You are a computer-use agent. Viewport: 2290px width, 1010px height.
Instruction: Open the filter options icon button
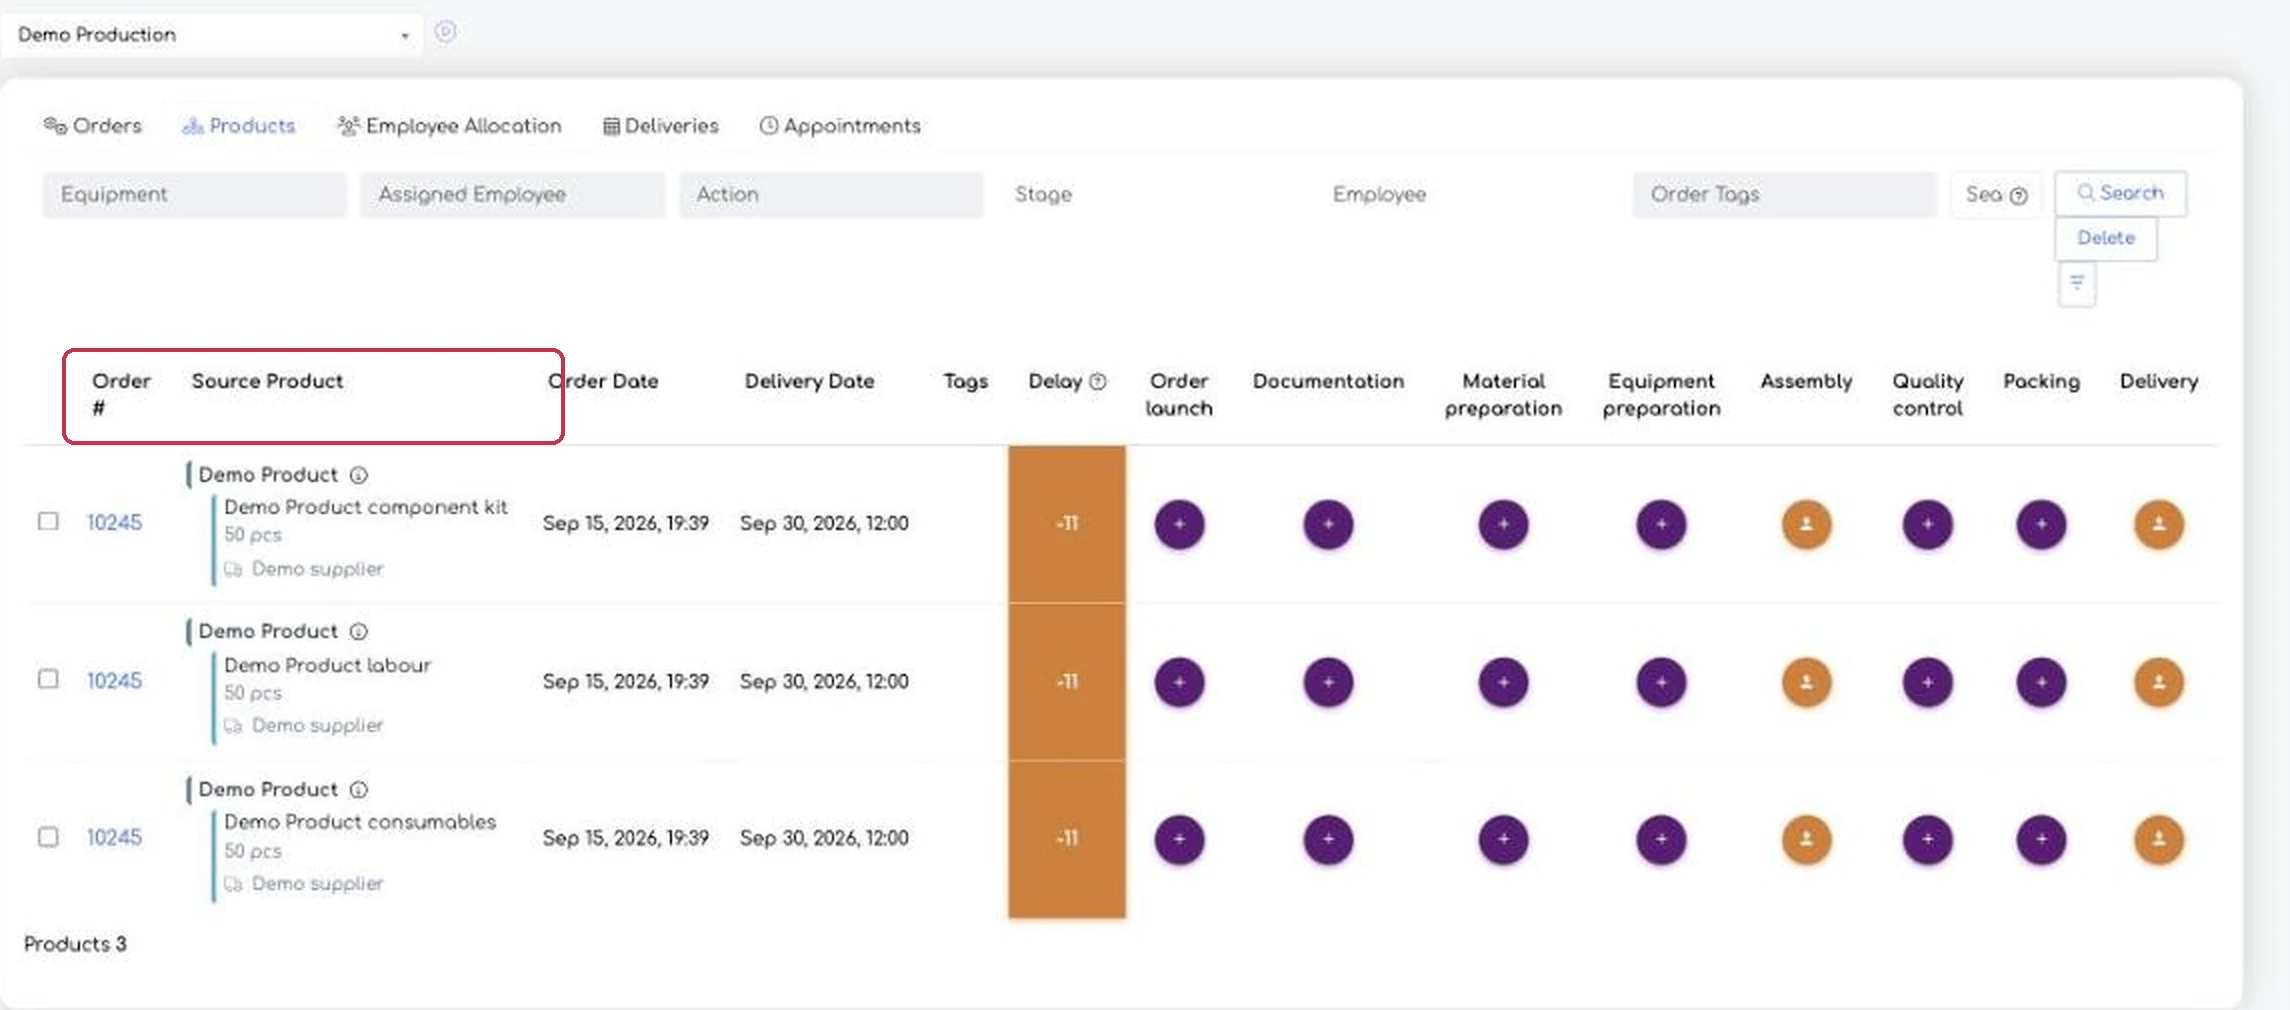coord(2077,284)
